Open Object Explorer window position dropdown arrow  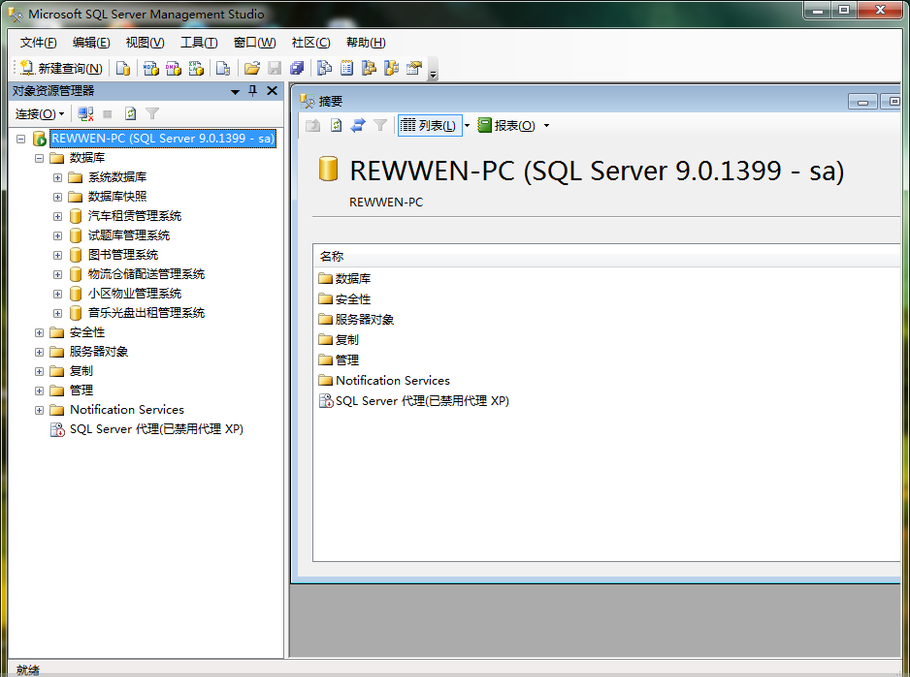coord(235,91)
